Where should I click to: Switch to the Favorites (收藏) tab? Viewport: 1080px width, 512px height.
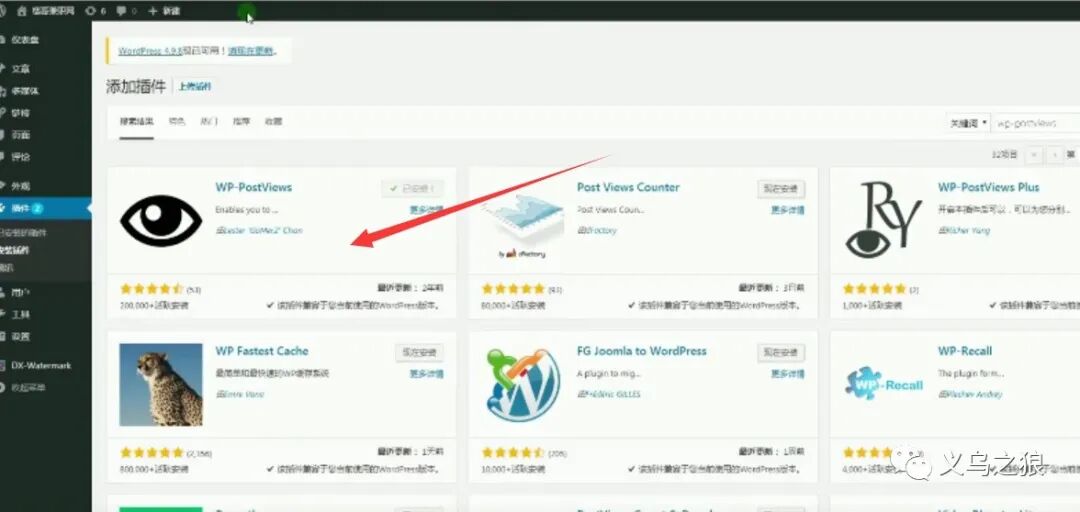tap(273, 122)
